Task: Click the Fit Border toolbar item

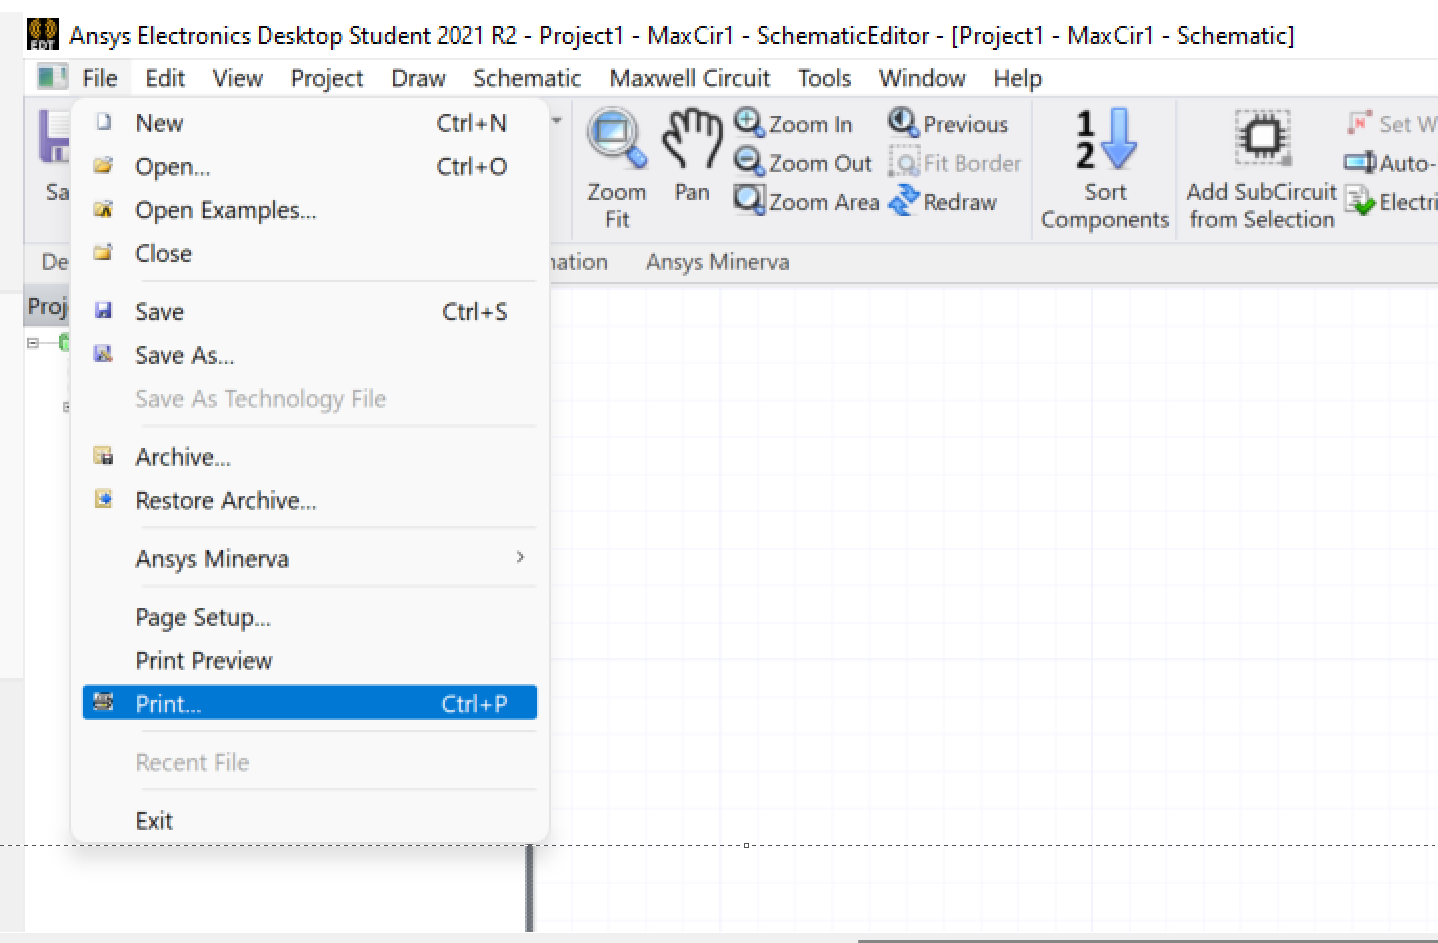Action: (955, 163)
